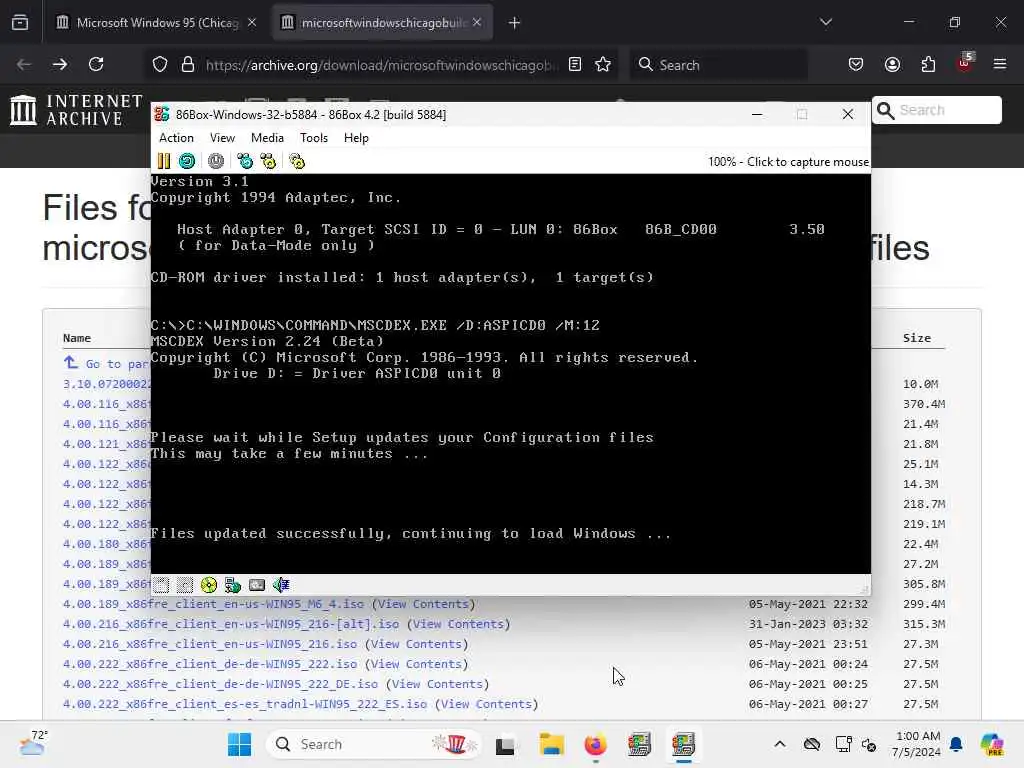Click the Name column header
This screenshot has height=768, width=1024.
77,338
